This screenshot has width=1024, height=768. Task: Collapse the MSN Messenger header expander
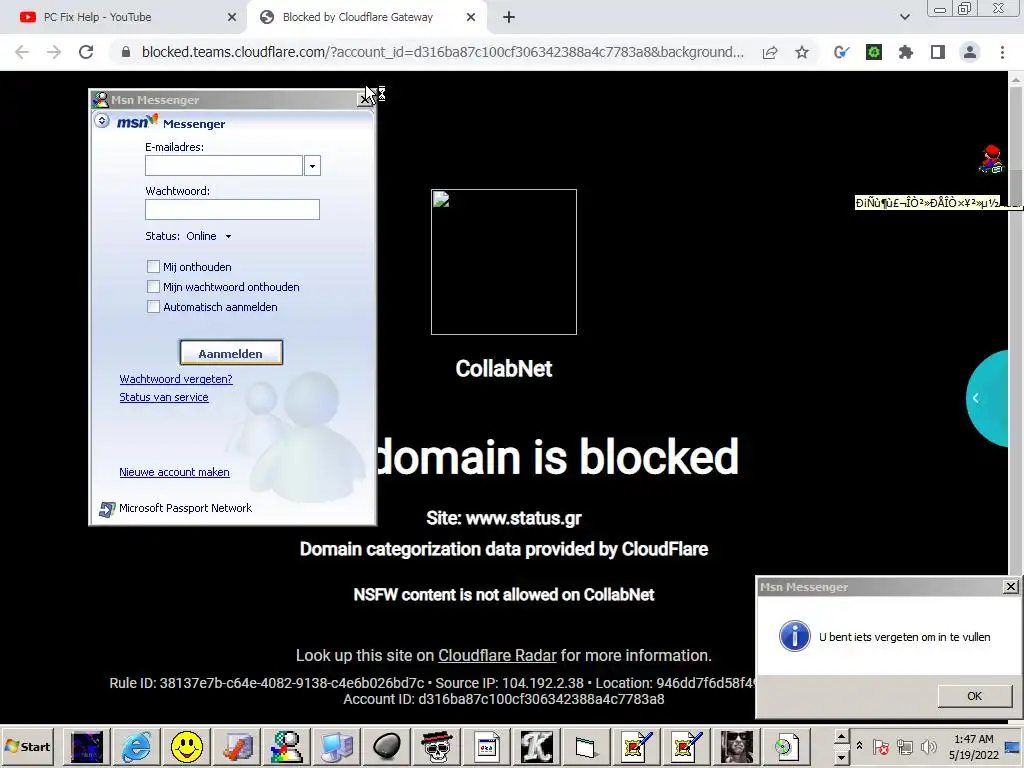point(102,121)
